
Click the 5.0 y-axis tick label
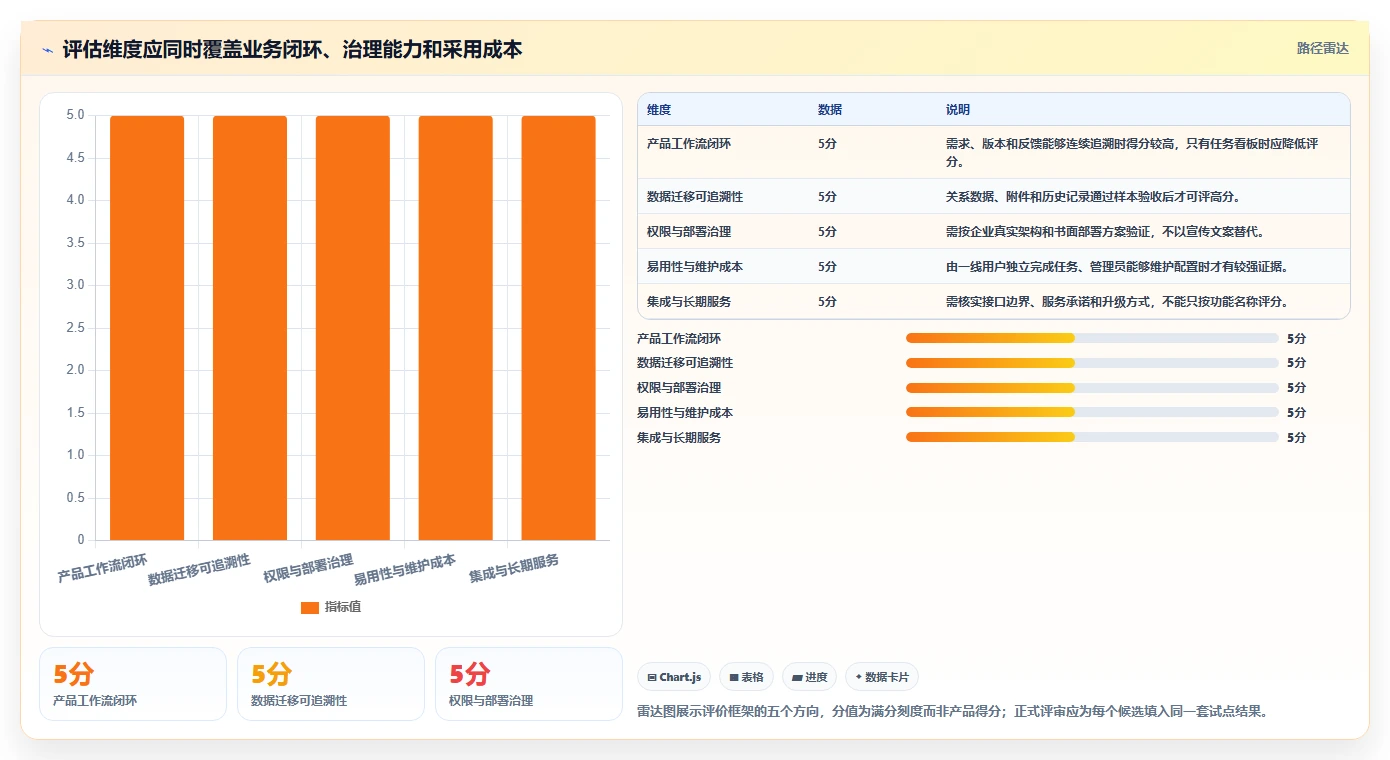75,115
